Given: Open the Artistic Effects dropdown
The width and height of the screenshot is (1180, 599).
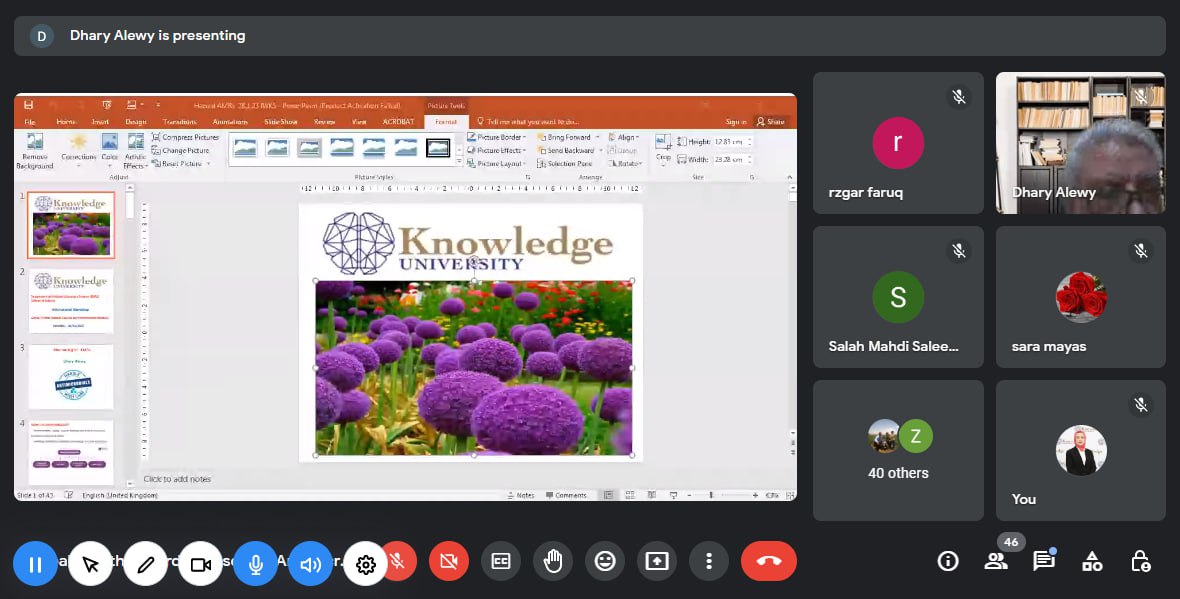Looking at the screenshot, I should coord(135,151).
